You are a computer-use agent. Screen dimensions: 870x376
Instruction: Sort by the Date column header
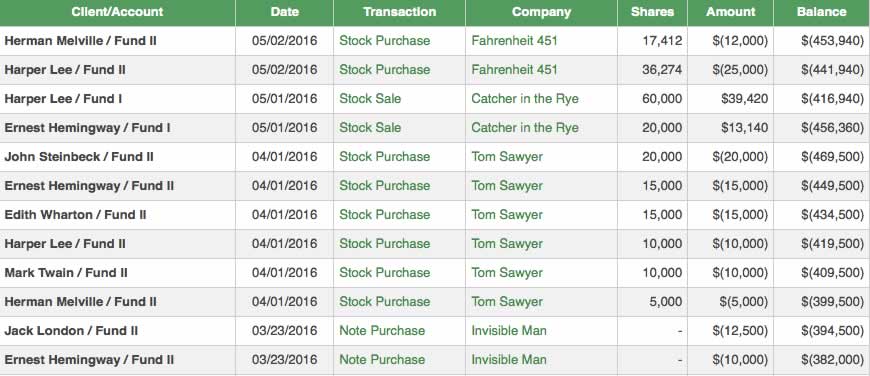point(285,12)
